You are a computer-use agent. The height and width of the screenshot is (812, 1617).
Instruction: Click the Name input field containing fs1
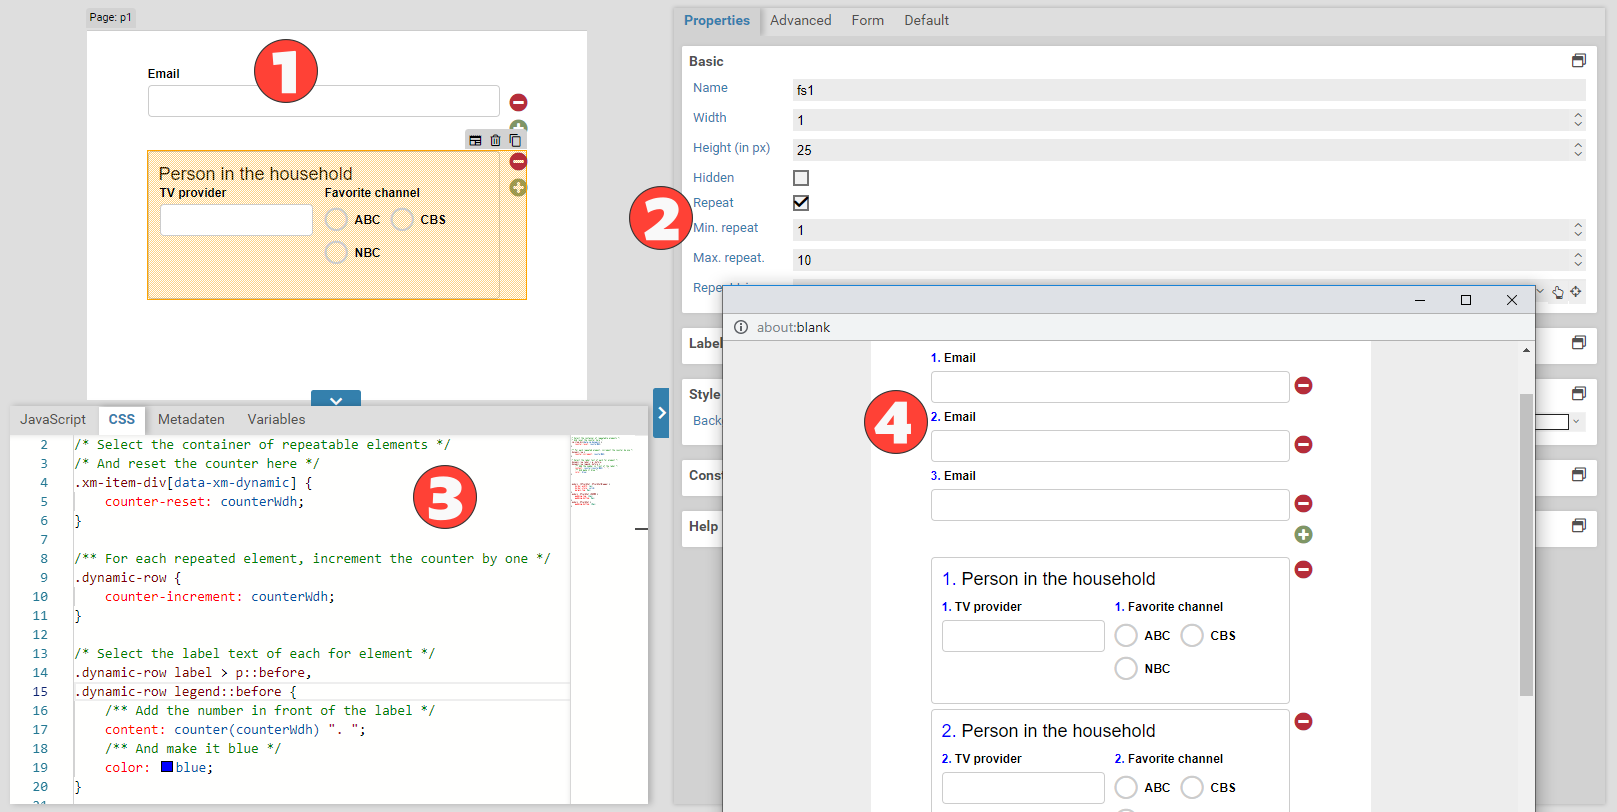(1188, 90)
